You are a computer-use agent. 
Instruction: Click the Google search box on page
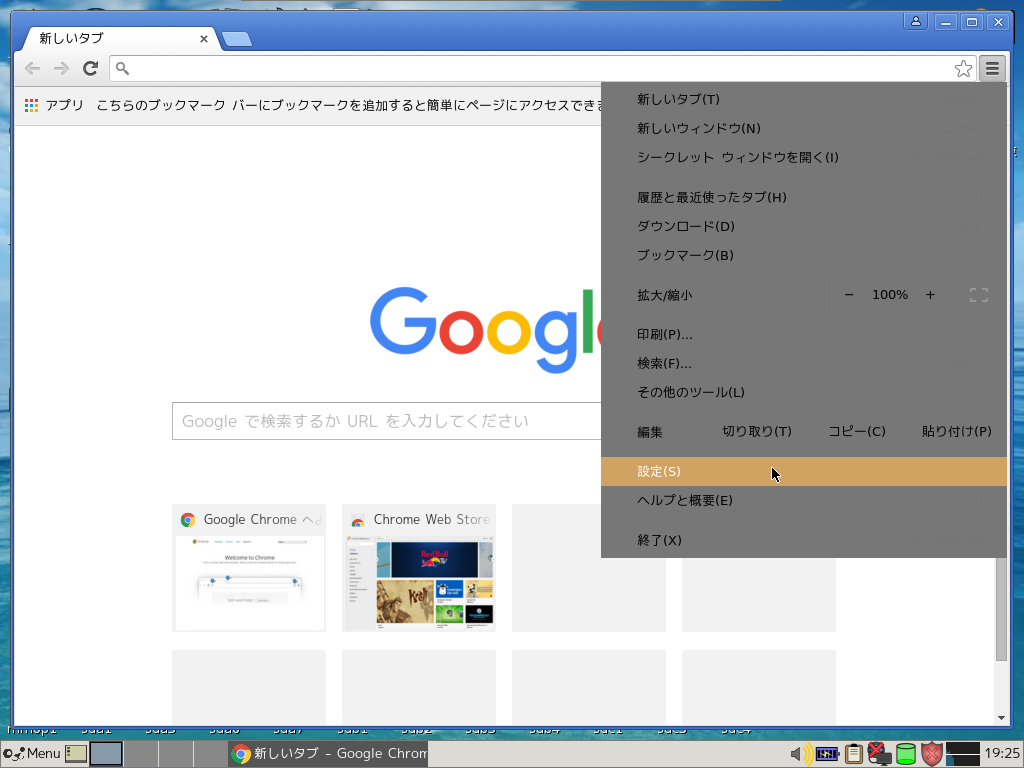point(387,421)
